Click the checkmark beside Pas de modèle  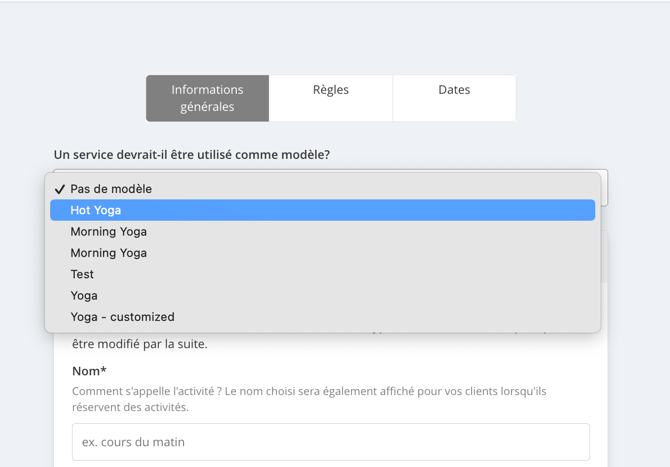60,189
